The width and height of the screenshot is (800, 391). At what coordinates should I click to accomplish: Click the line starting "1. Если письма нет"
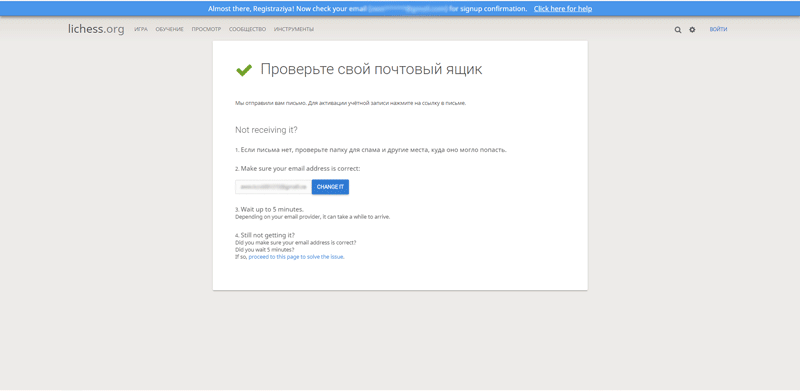371,150
